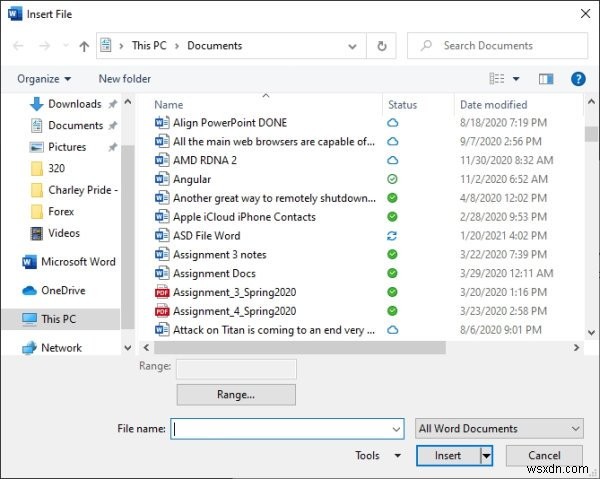This screenshot has height=479, width=600.
Task: Sort by the Name column header
Action: (x=168, y=105)
